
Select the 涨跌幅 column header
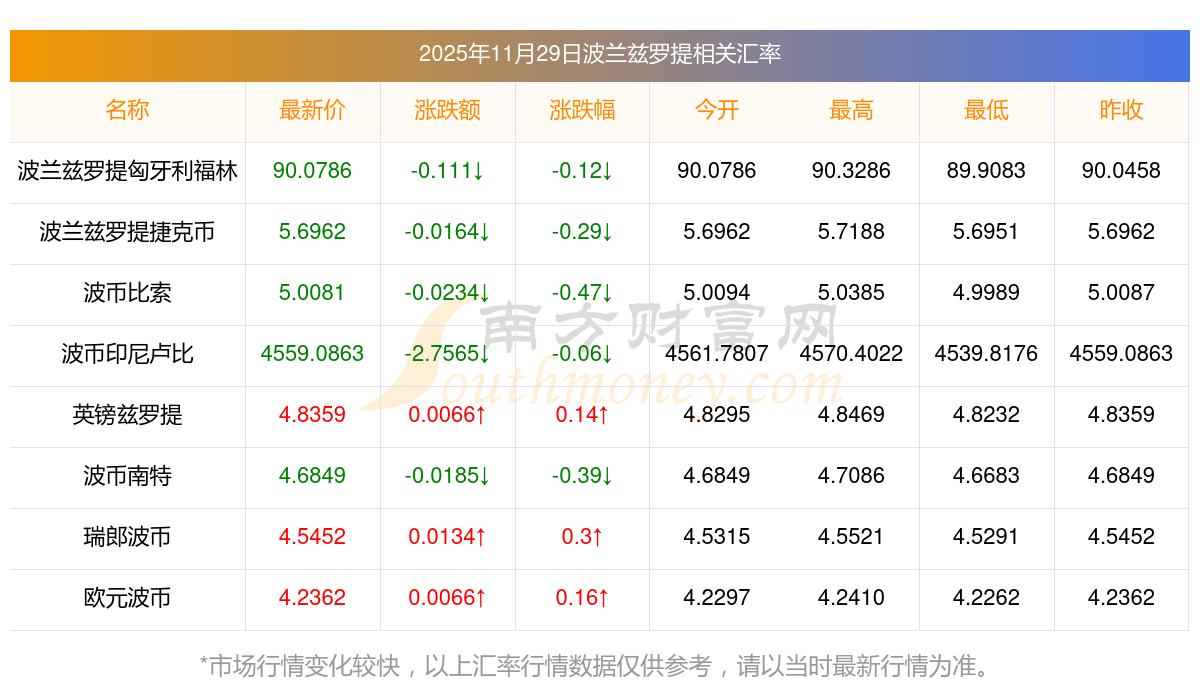click(x=582, y=110)
